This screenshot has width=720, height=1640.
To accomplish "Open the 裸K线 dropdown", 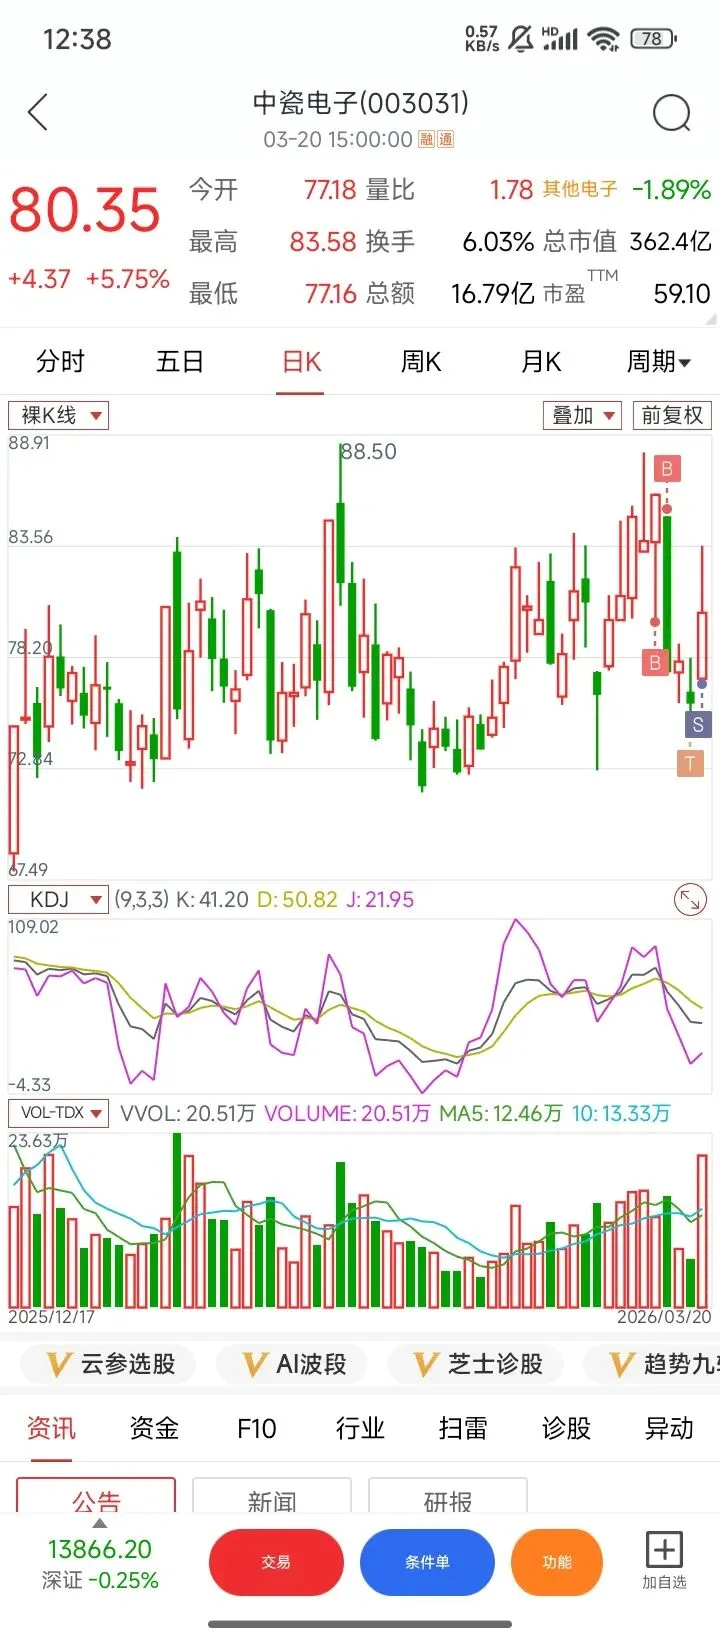I will pos(58,415).
